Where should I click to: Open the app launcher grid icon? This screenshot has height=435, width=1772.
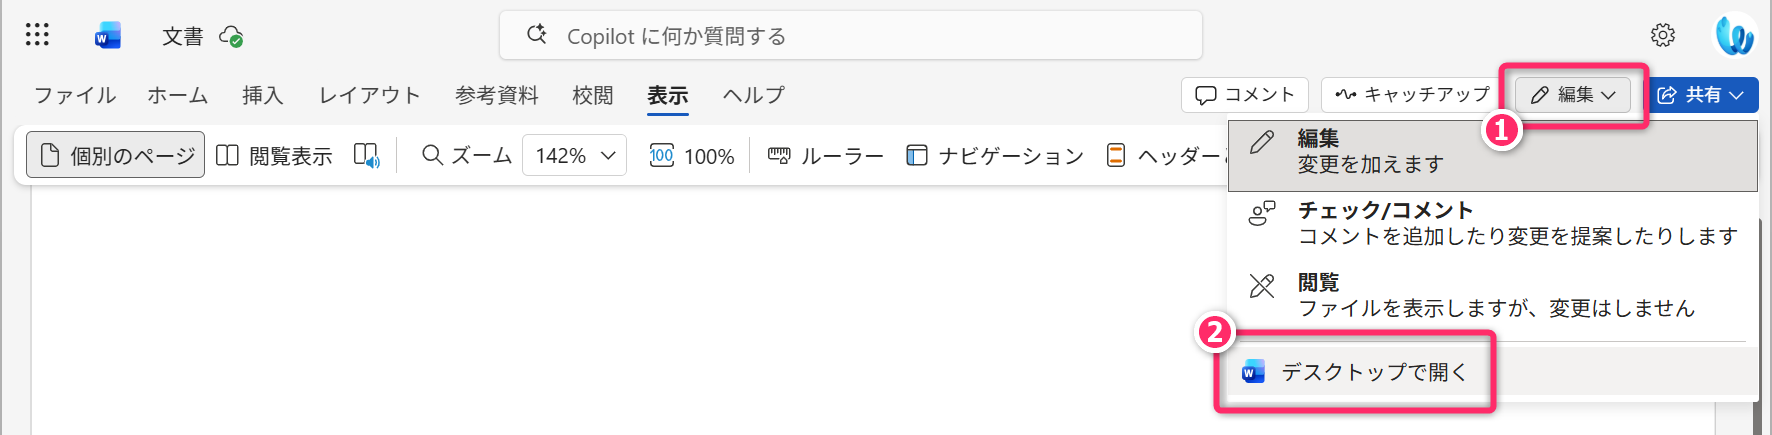pos(37,35)
